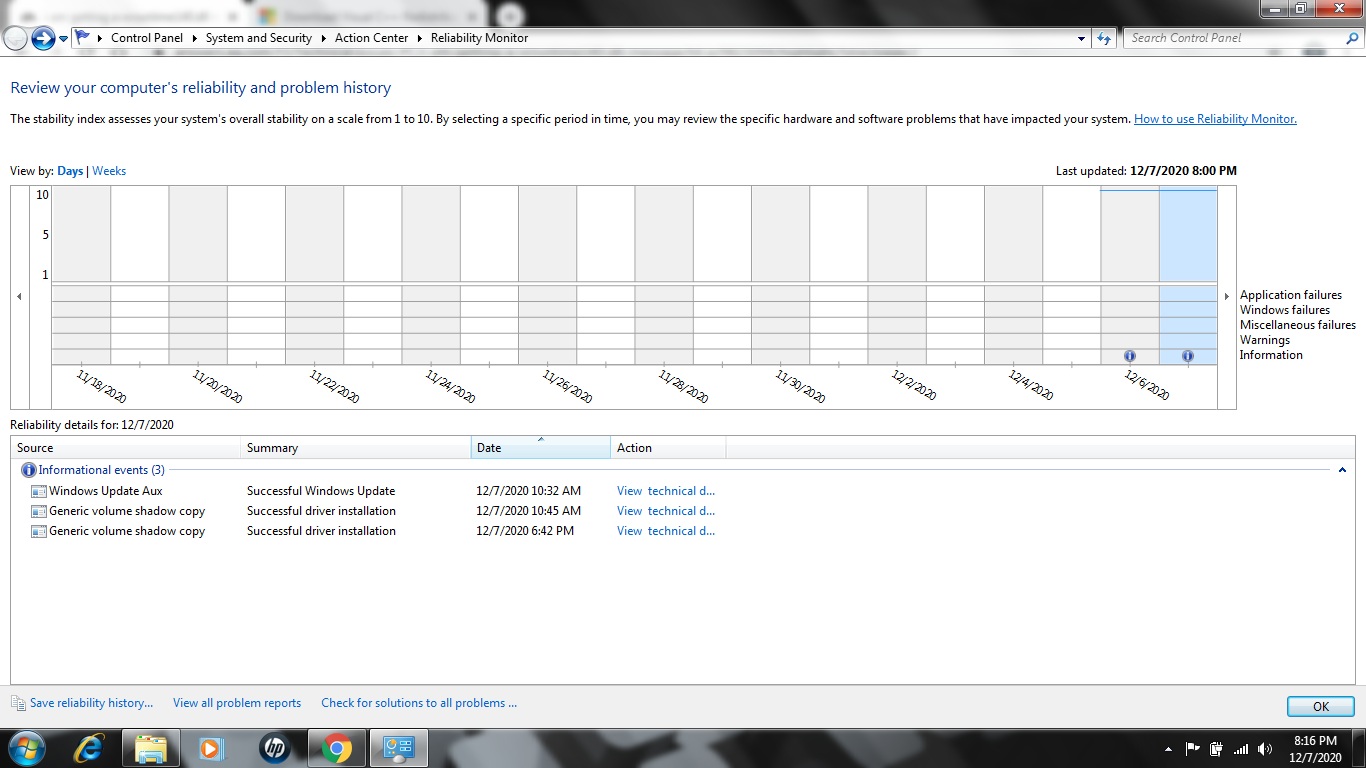The height and width of the screenshot is (768, 1366).
Task: Click the OK button
Action: (x=1321, y=706)
